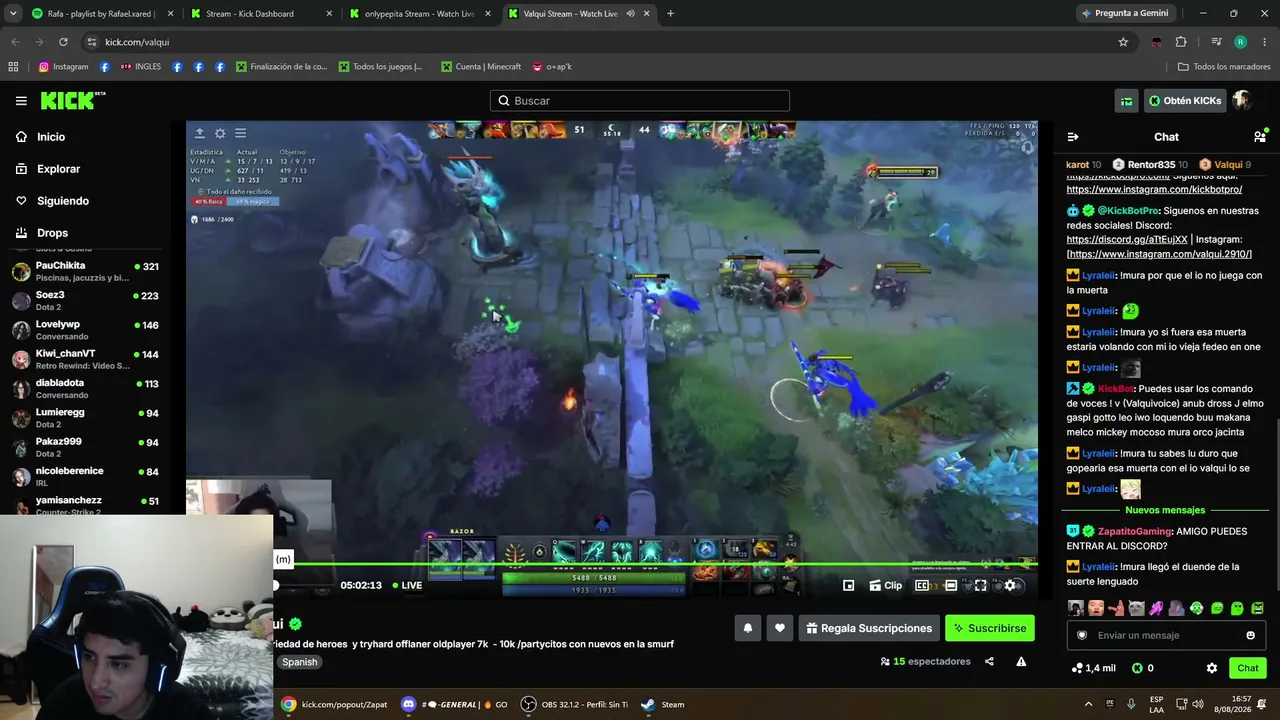Open the mini player icon in video controls
Screen dimensions: 1280x720
tap(848, 586)
